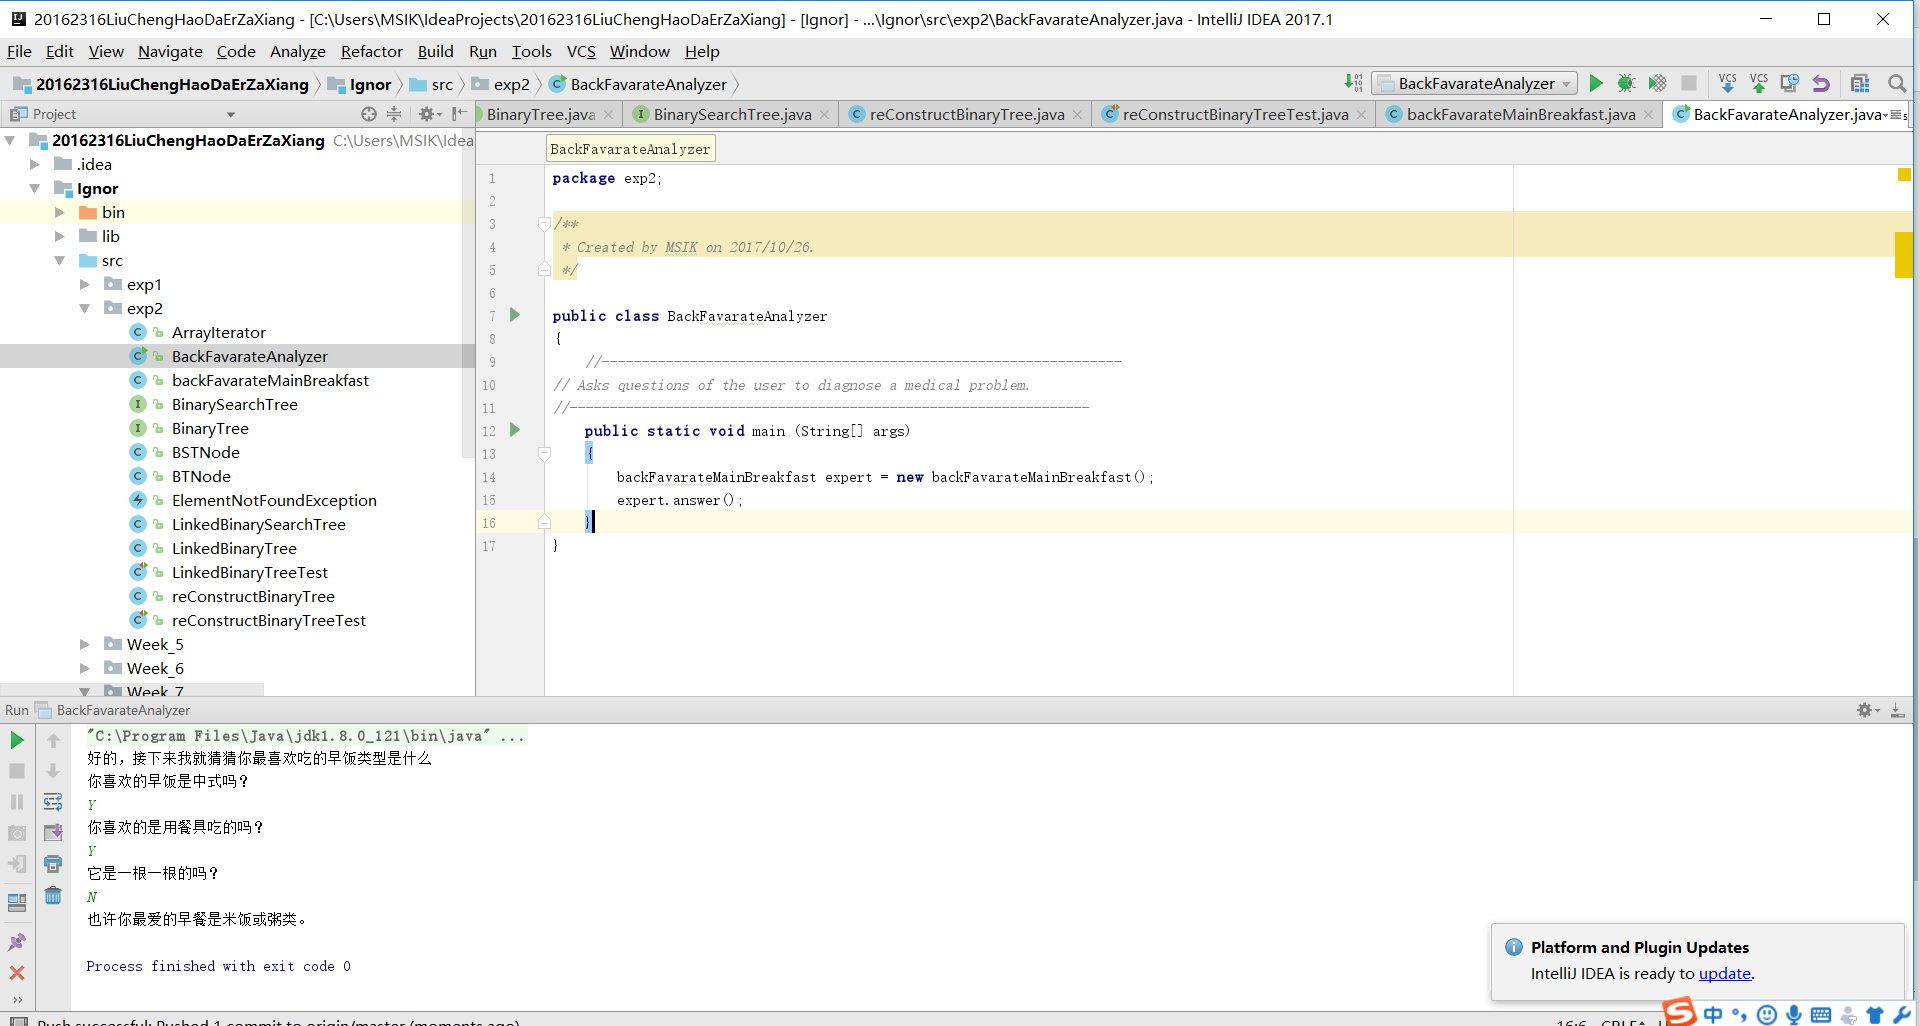The image size is (1920, 1026).
Task: Collapse the Ignor module
Action: [34, 188]
